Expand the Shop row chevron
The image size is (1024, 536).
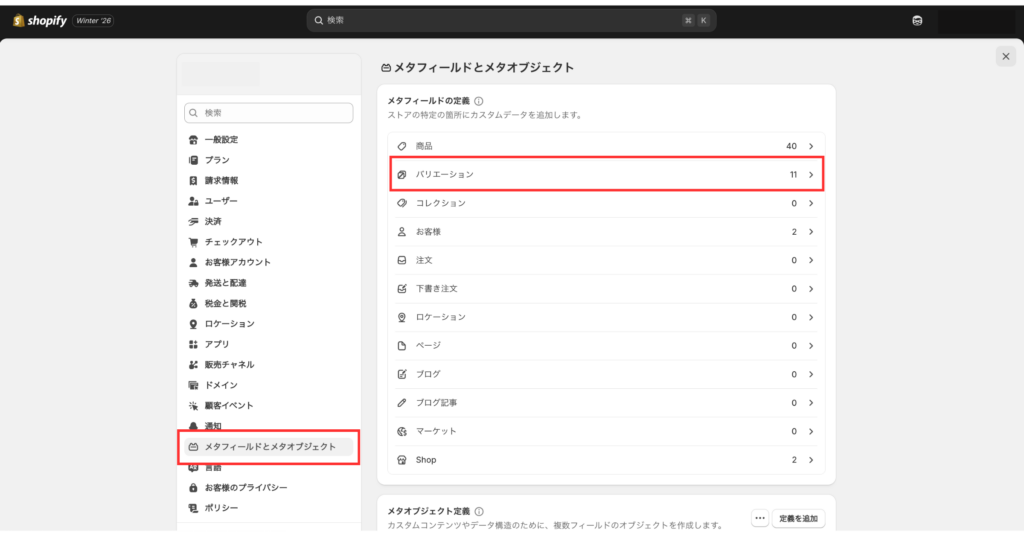pyautogui.click(x=811, y=460)
